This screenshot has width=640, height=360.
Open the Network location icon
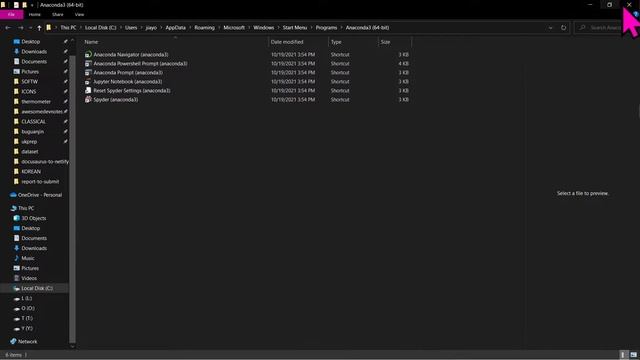[13, 341]
